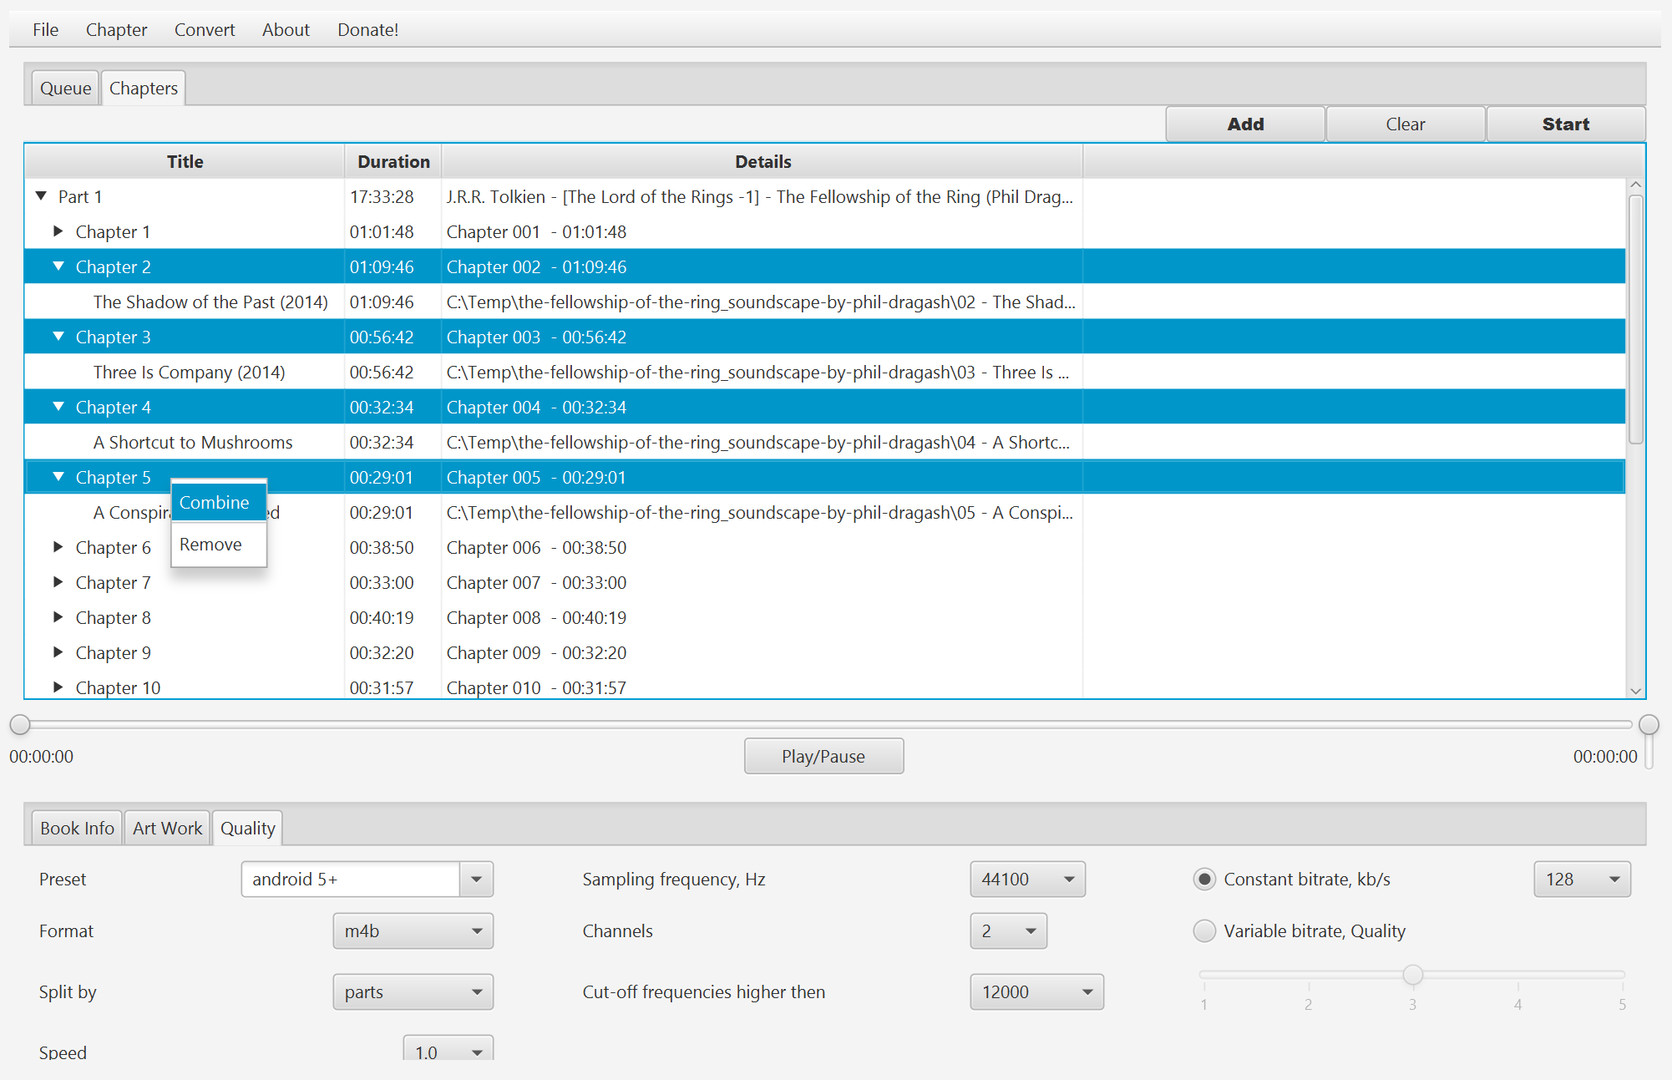Open the Art Work tab
The width and height of the screenshot is (1672, 1080).
pos(167,828)
